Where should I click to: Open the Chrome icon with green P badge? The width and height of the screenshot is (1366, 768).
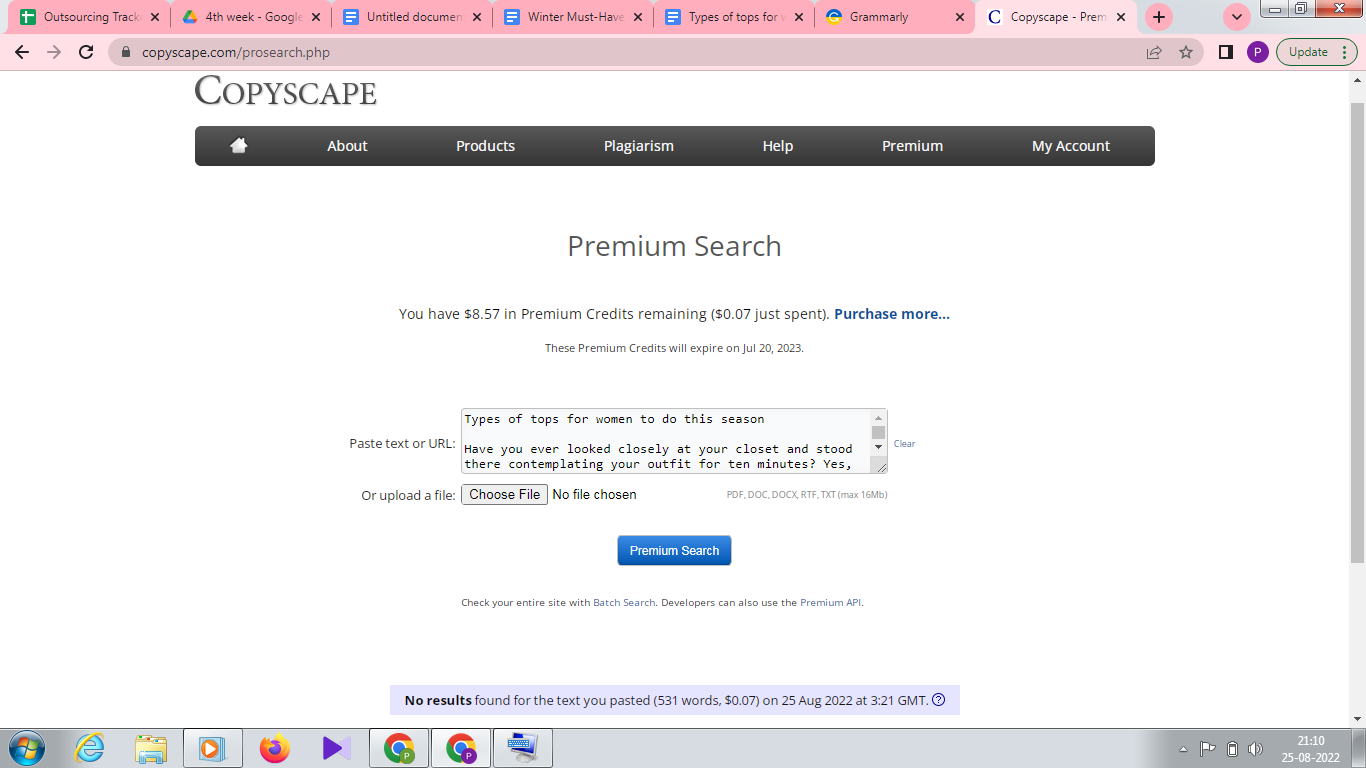click(x=399, y=748)
